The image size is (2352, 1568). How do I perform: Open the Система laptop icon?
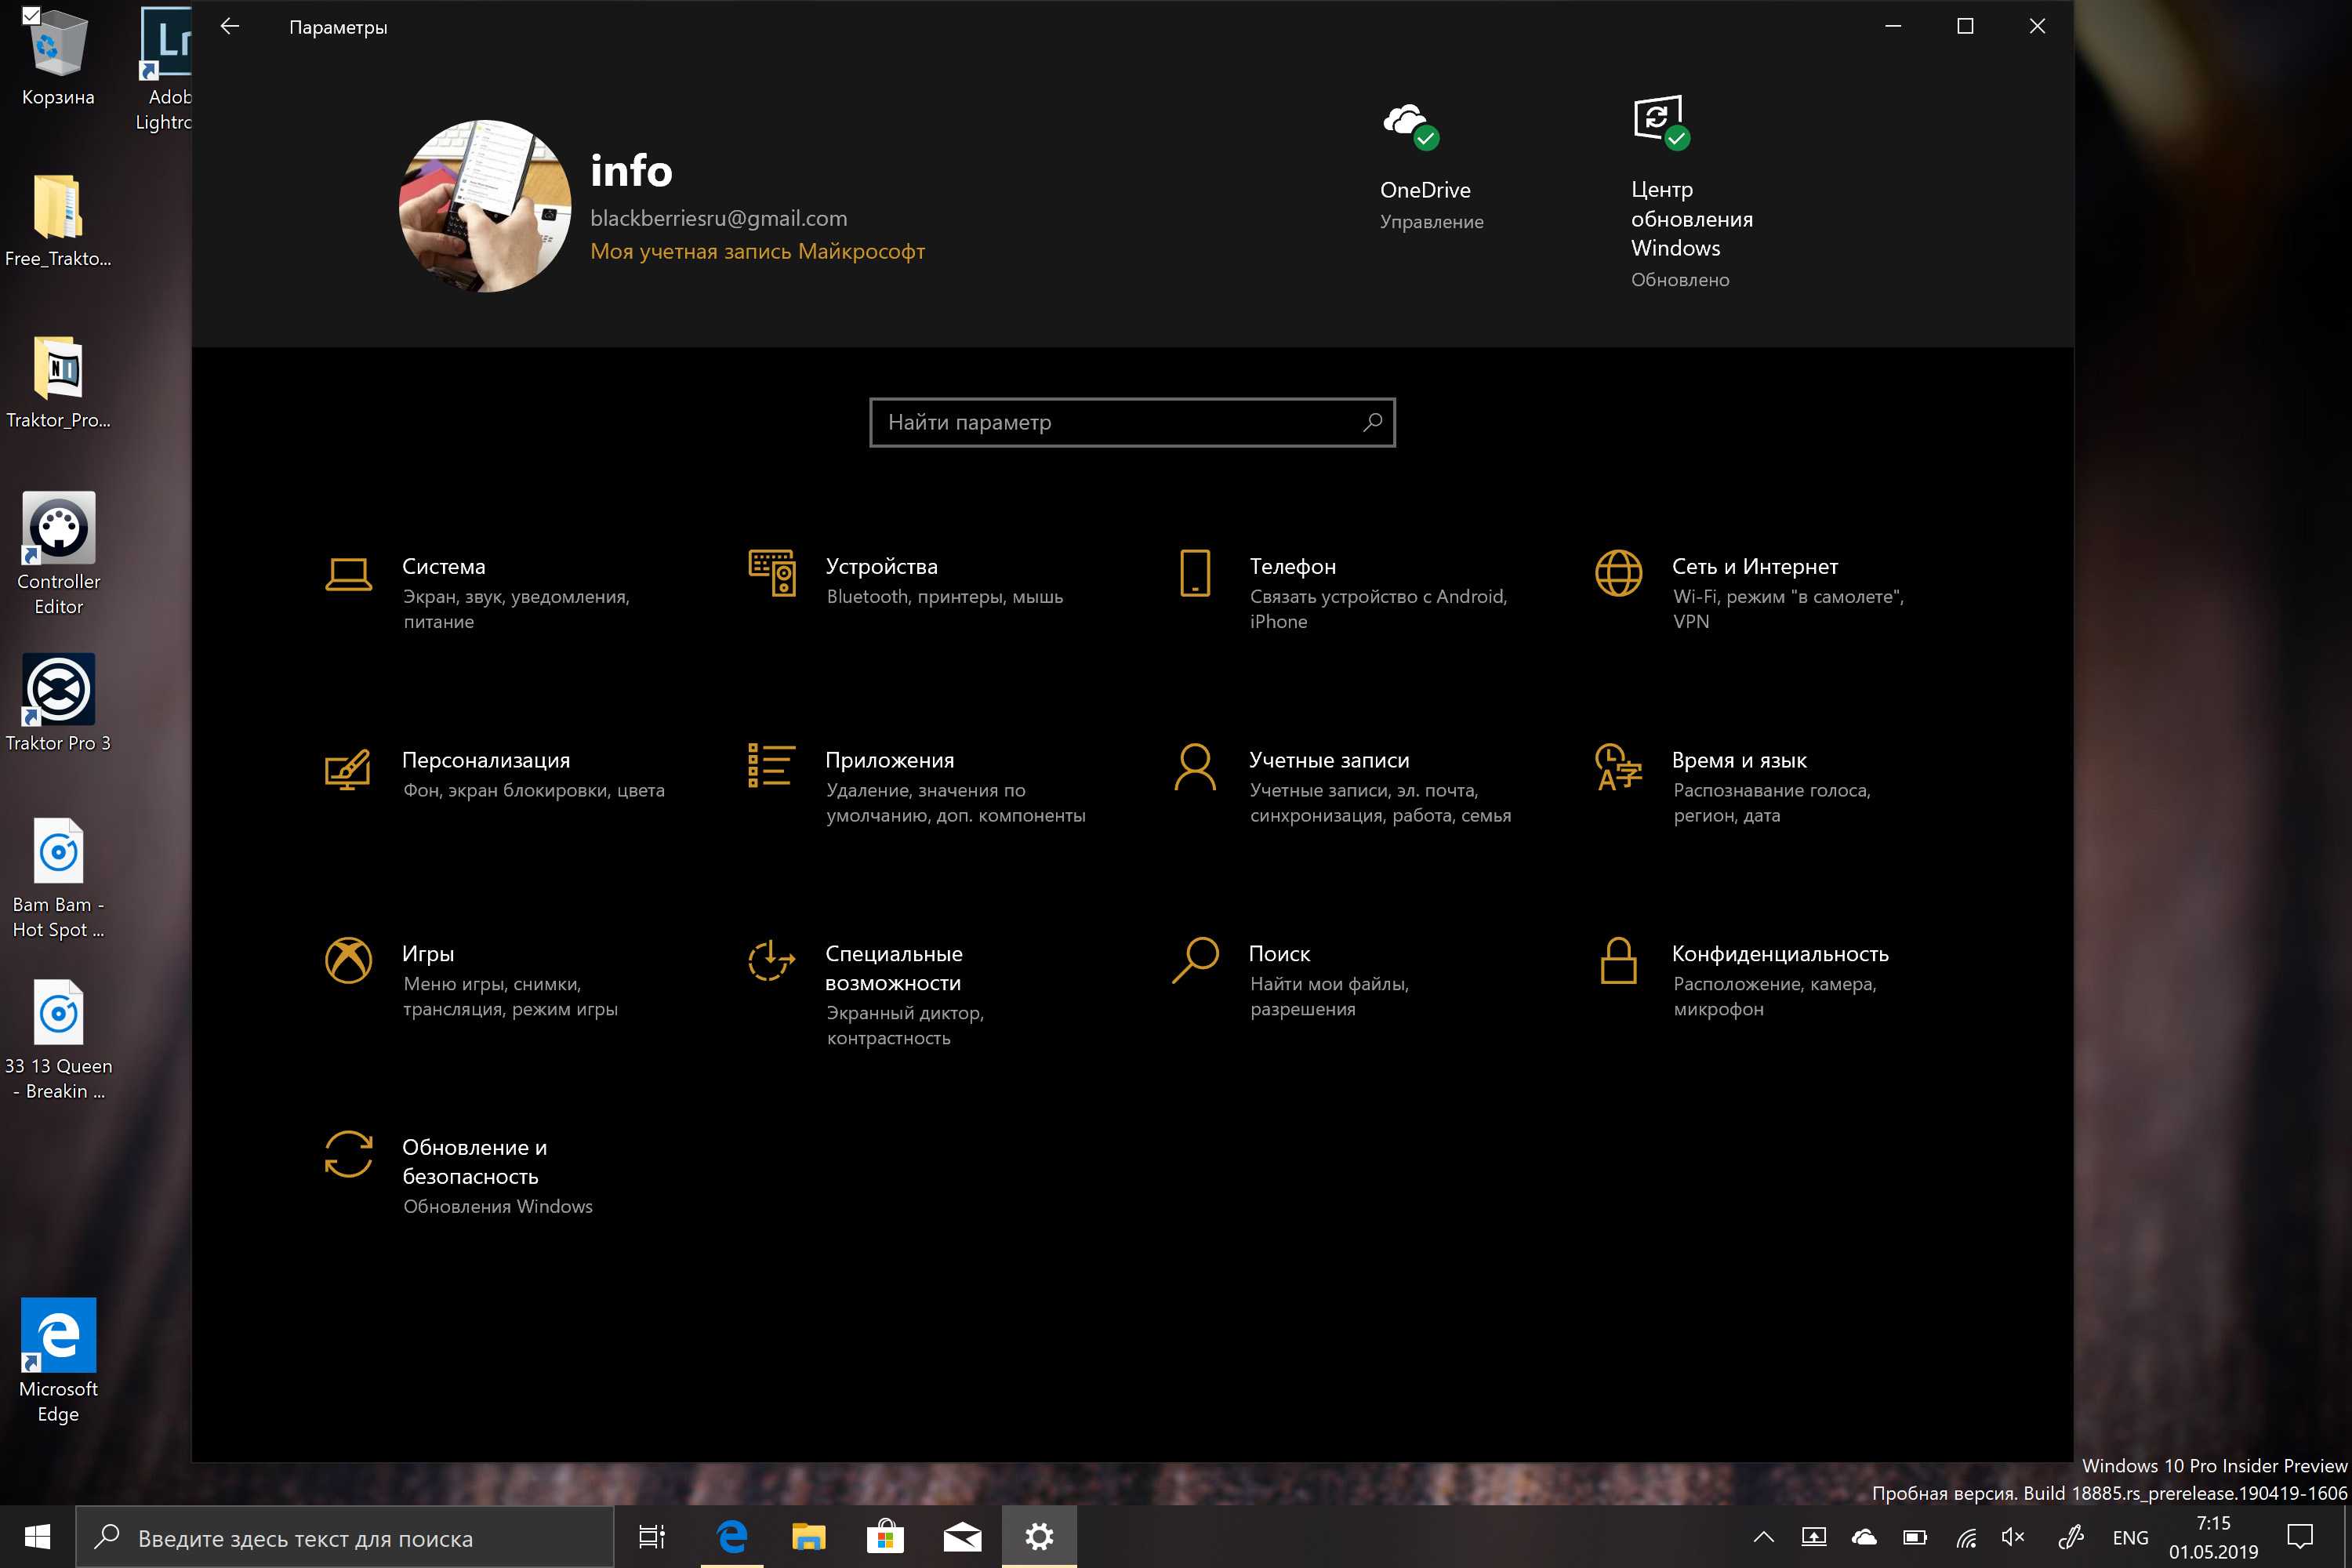[x=348, y=574]
